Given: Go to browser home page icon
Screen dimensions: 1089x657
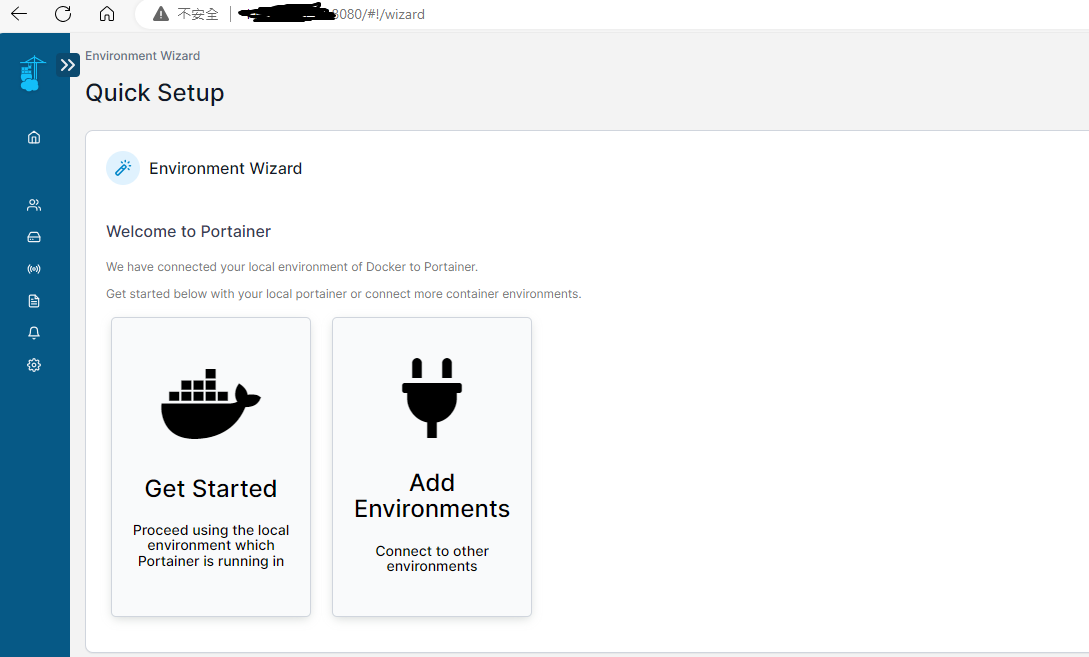Looking at the screenshot, I should (107, 14).
